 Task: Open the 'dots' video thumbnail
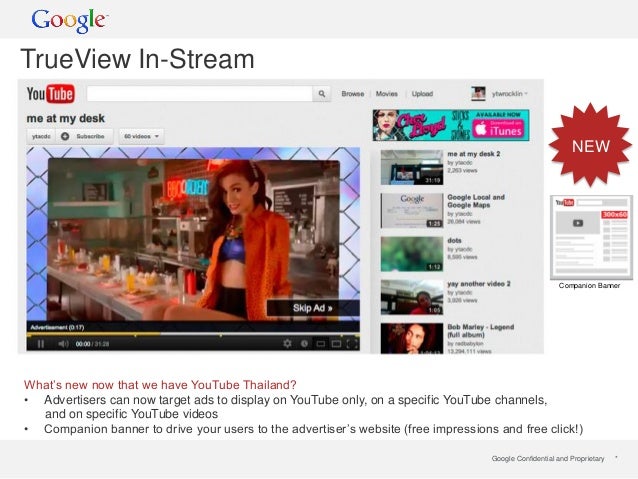click(412, 254)
